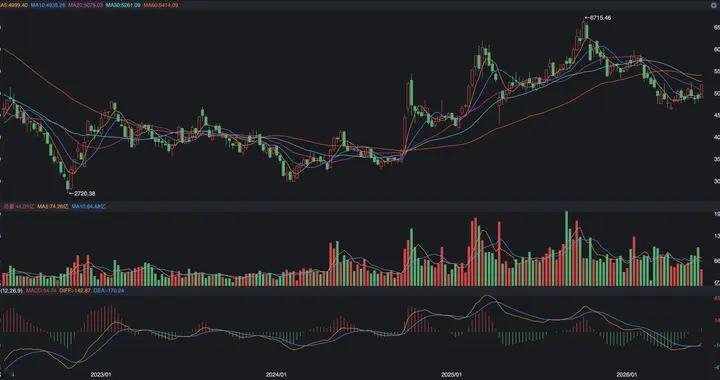Click the MA20 moving average label
The image size is (720, 380).
(85, 5)
